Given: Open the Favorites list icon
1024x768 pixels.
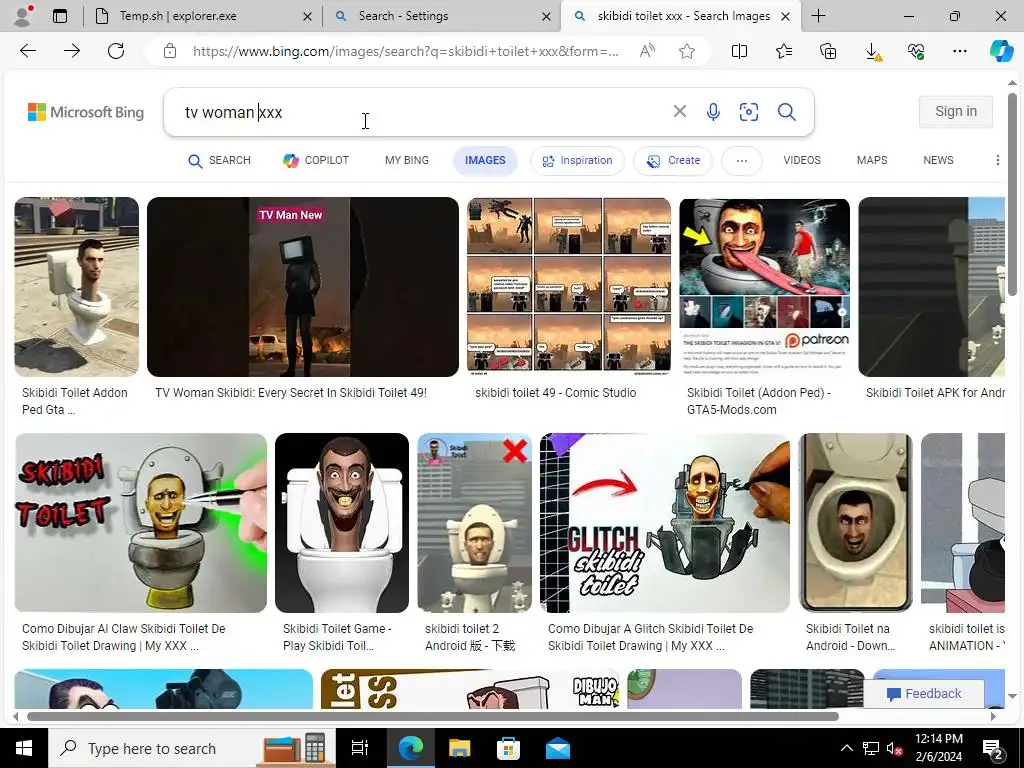Looking at the screenshot, I should 784,51.
